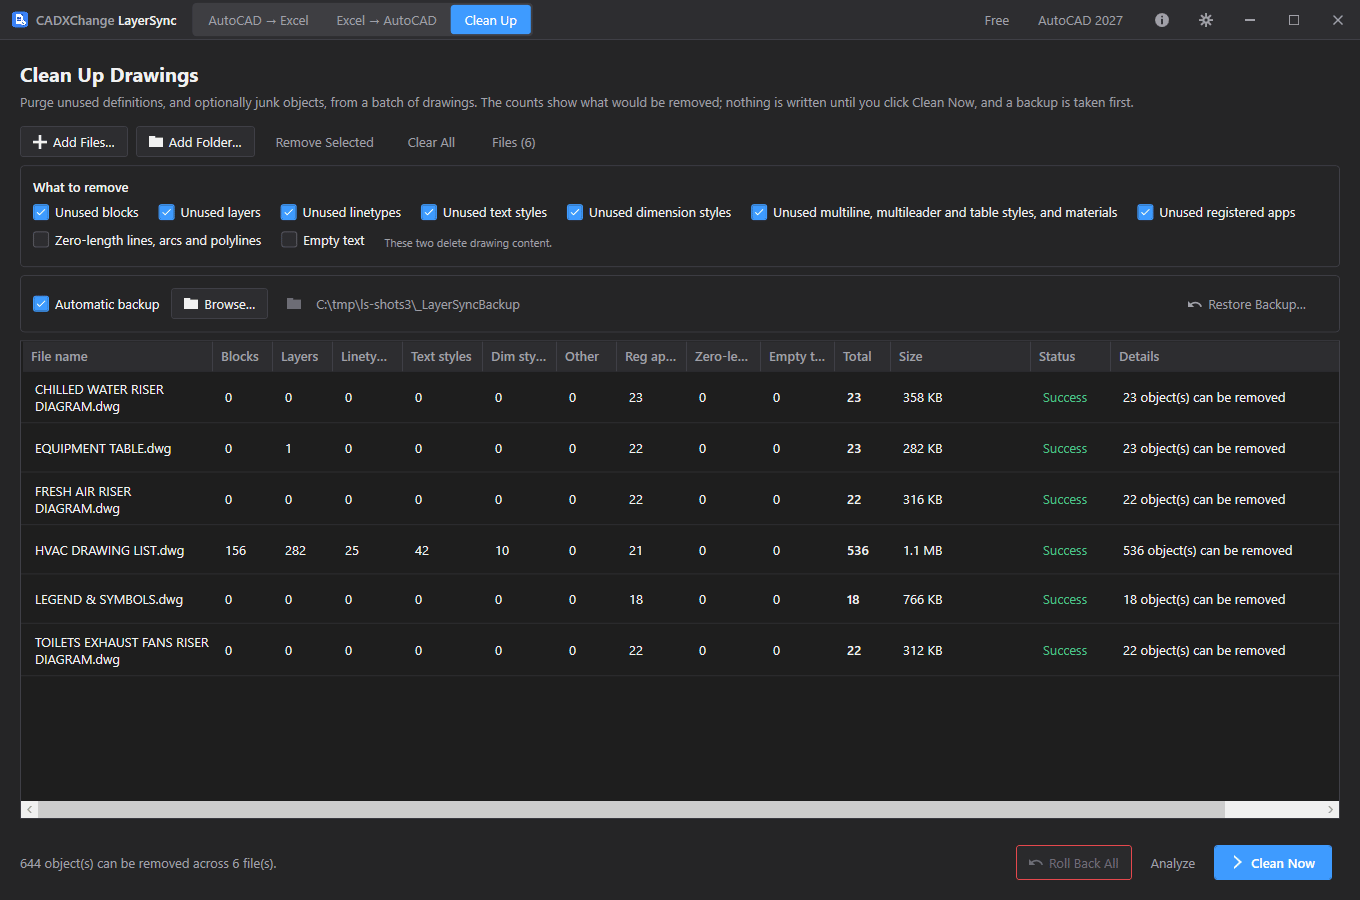Sort by the Other column header

[585, 356]
